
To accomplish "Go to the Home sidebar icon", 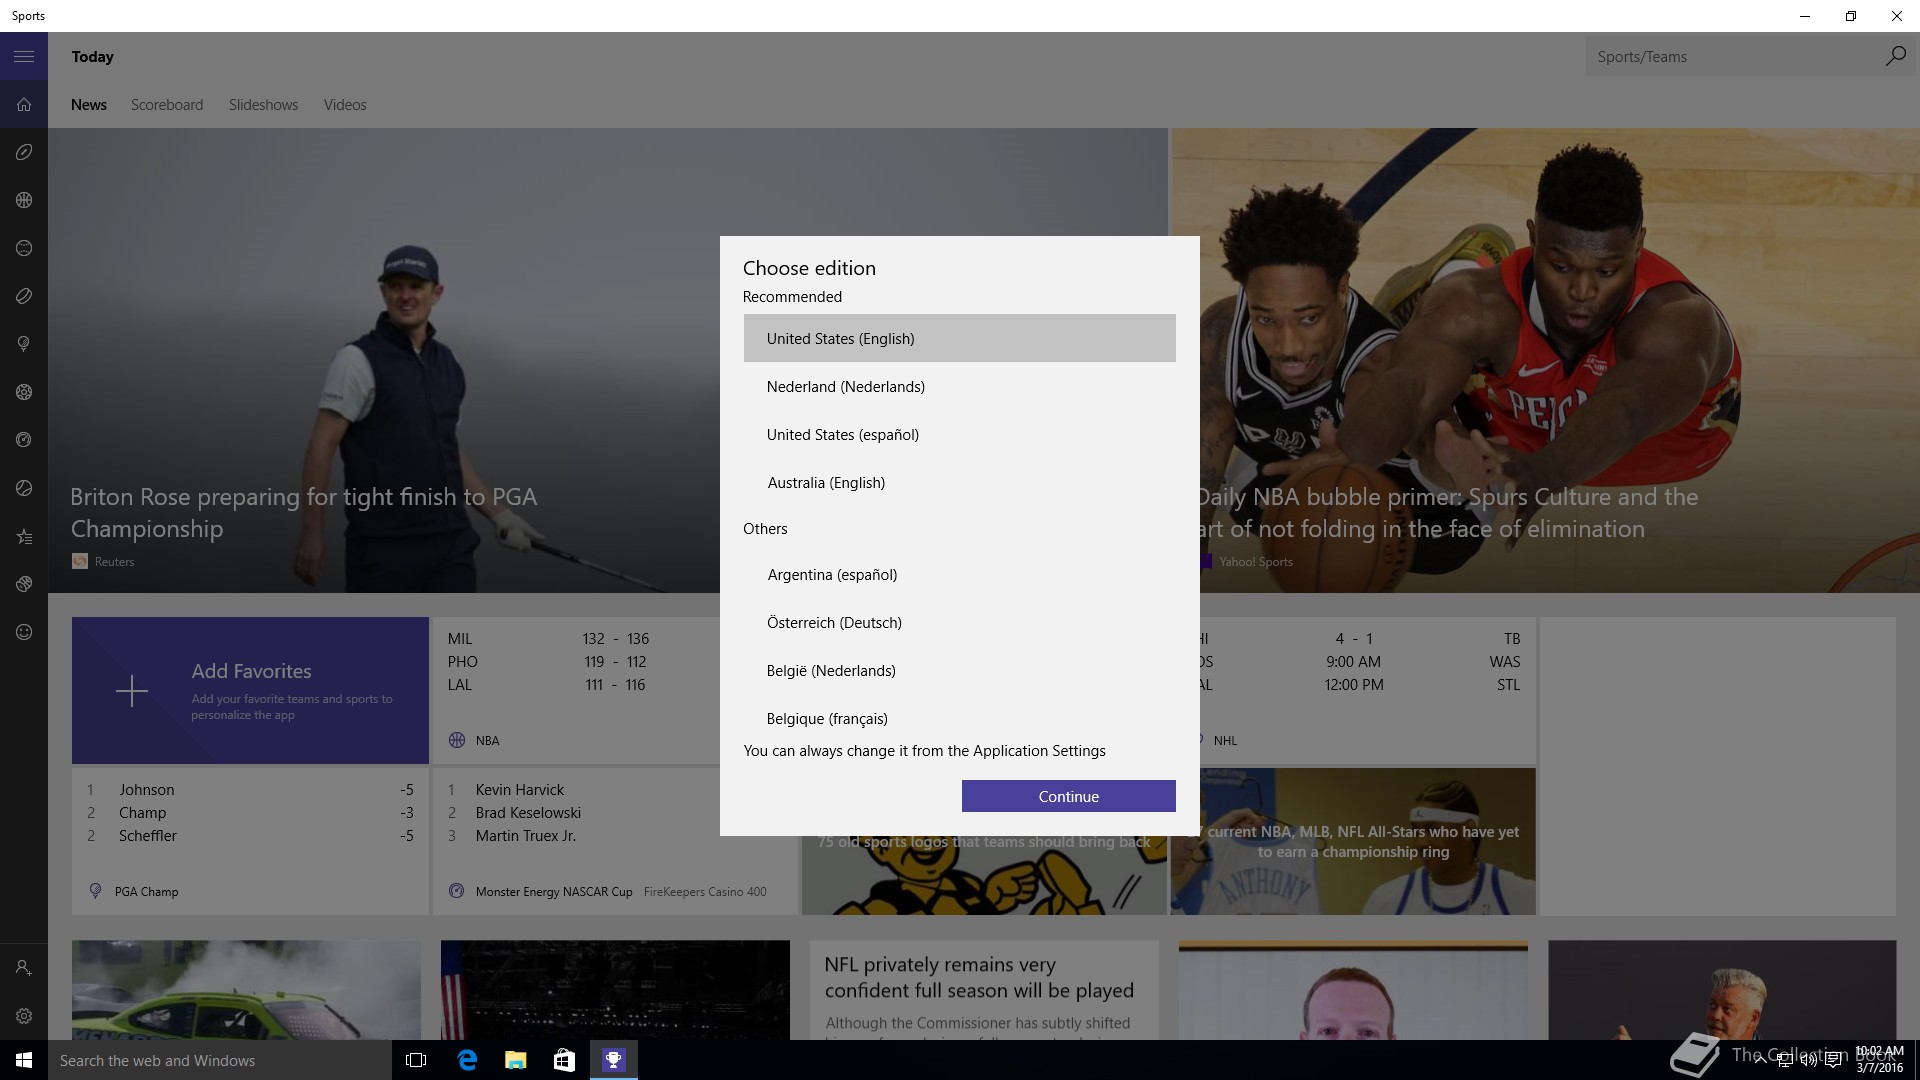I will tap(24, 104).
